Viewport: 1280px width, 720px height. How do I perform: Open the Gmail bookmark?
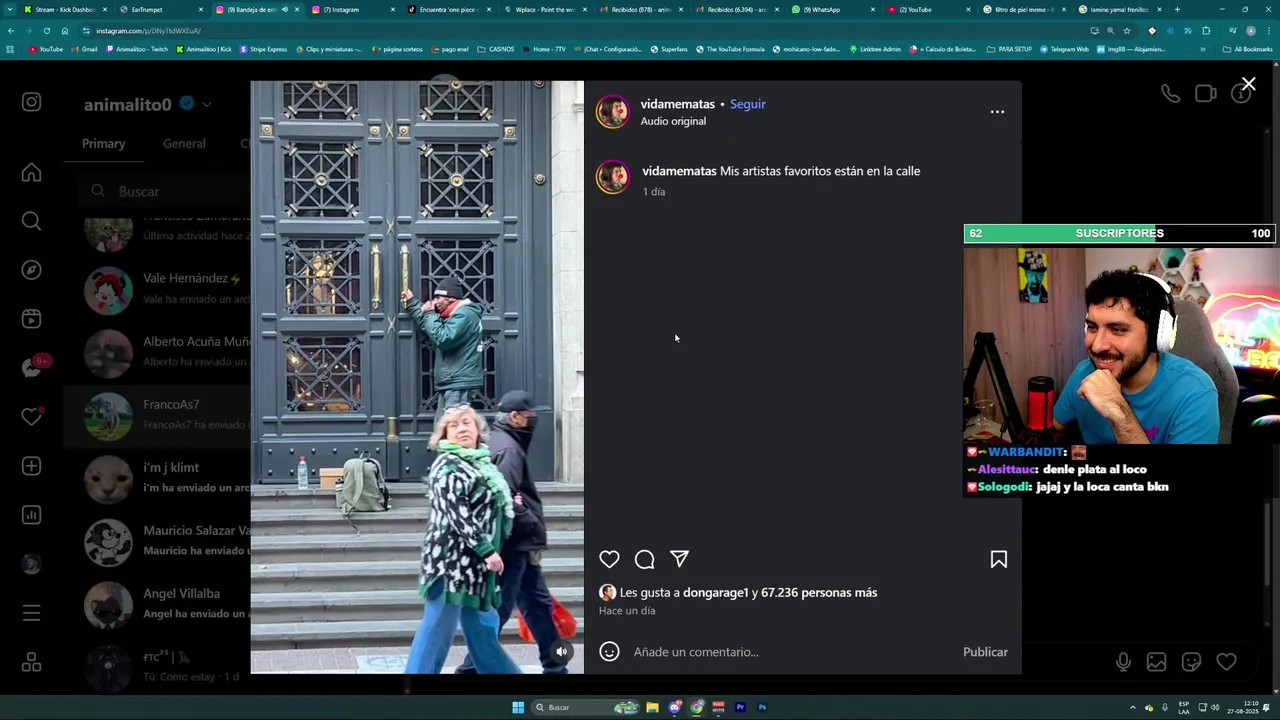(84, 49)
